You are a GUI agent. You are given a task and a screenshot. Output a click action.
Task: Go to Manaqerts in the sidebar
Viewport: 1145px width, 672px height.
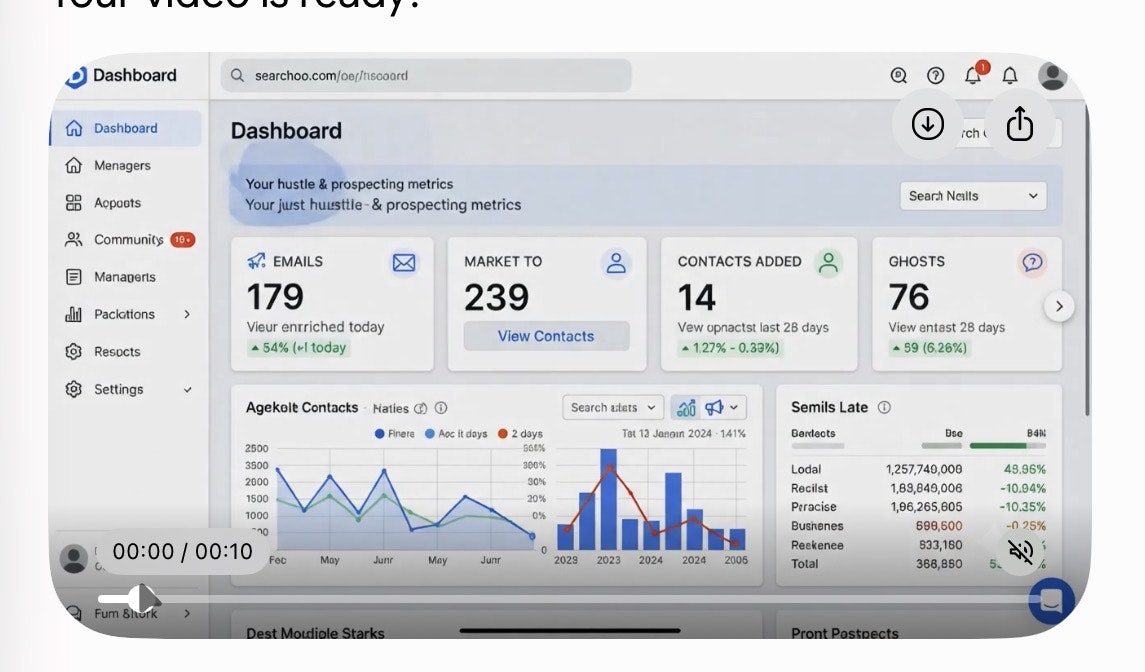click(124, 277)
